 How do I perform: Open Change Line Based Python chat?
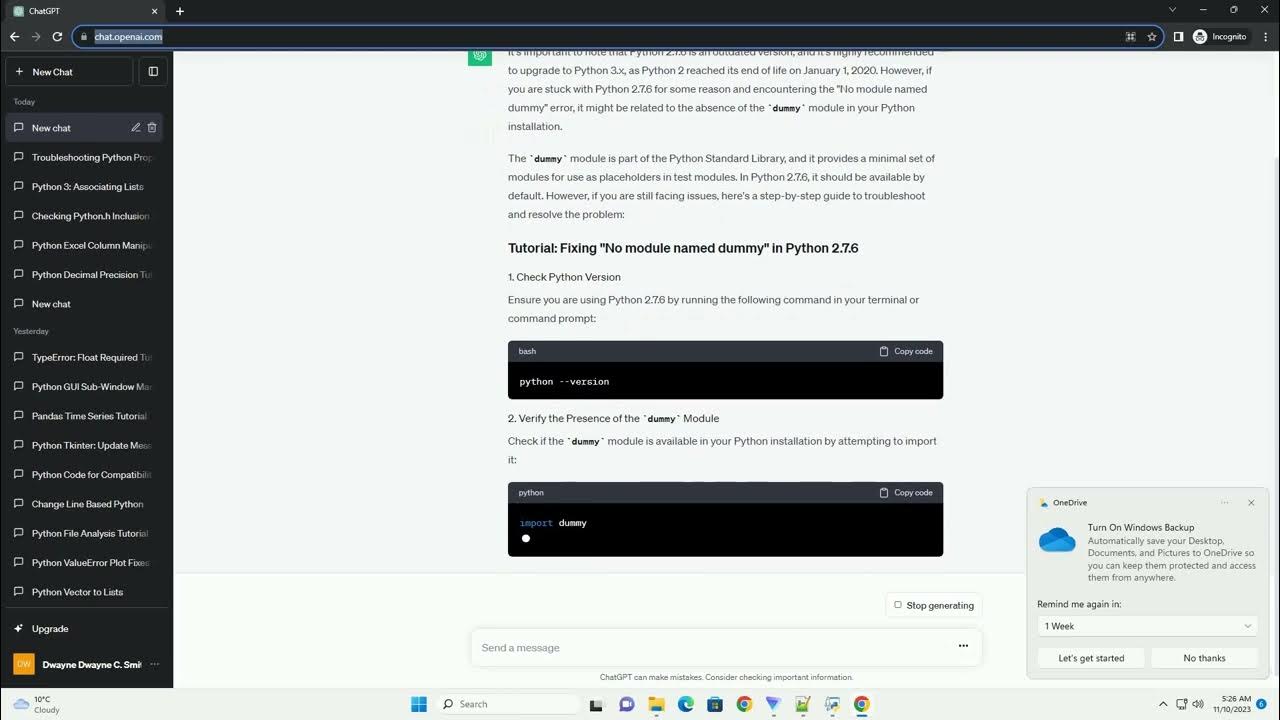coord(84,504)
